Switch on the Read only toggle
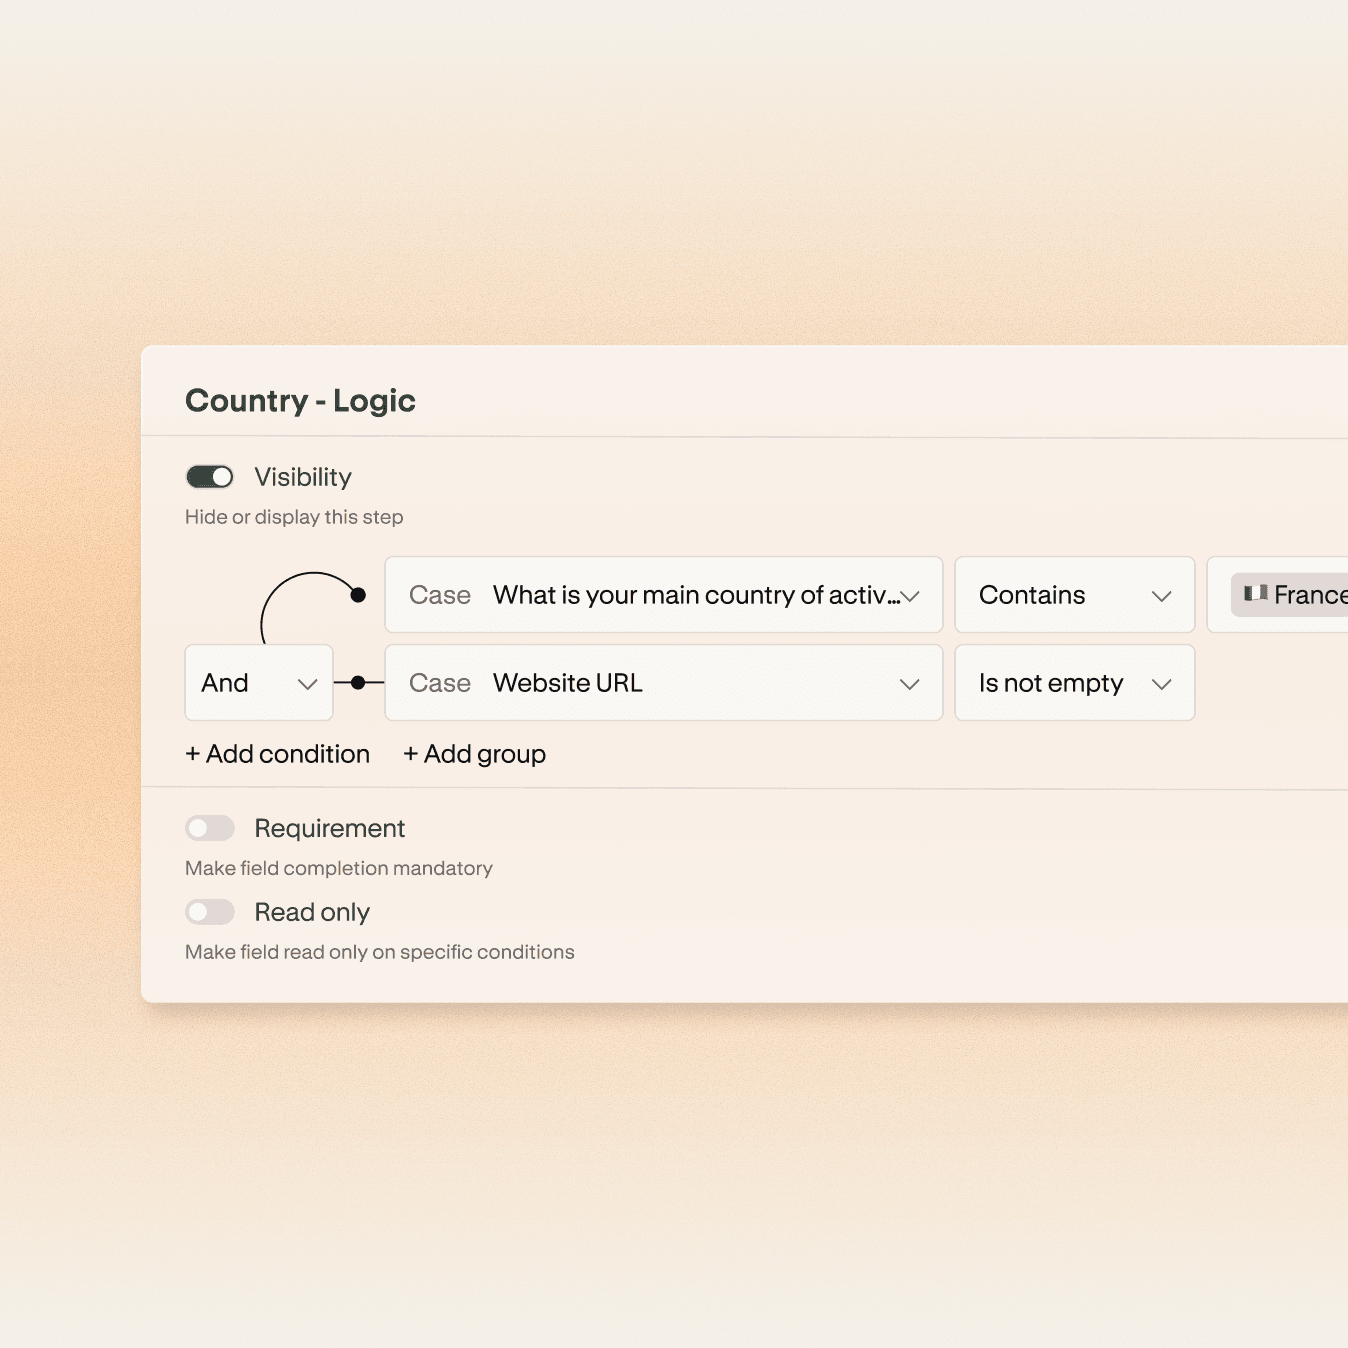This screenshot has height=1348, width=1348. (x=210, y=912)
